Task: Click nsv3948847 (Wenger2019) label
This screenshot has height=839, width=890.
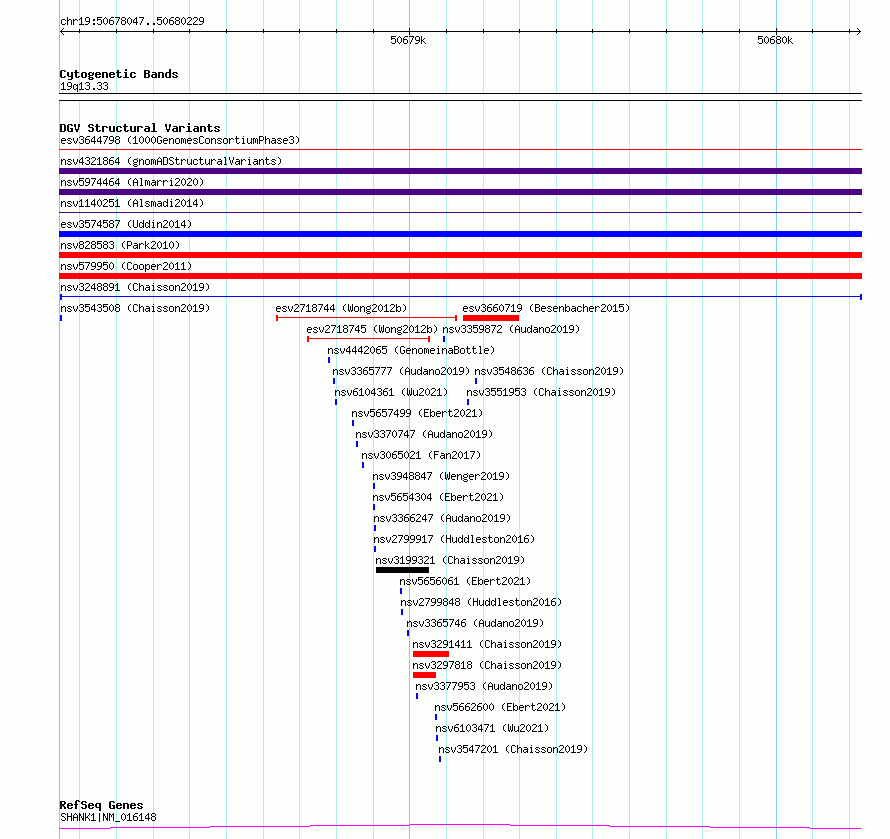Action: [441, 476]
